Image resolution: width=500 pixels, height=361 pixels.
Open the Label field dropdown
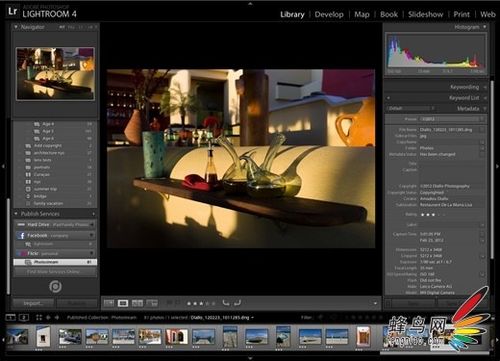(482, 225)
